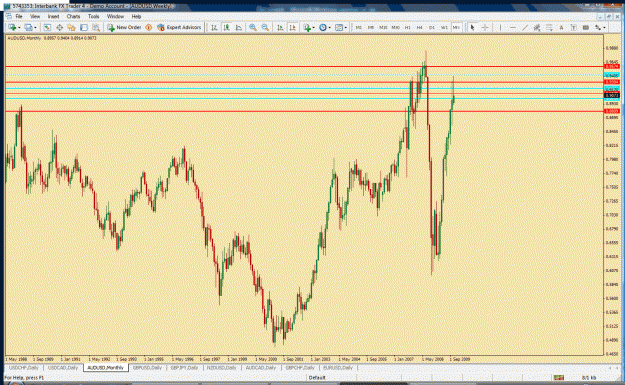The height and width of the screenshot is (385, 625).
Task: Expand the Templates dropdown arrow
Action: (x=346, y=28)
